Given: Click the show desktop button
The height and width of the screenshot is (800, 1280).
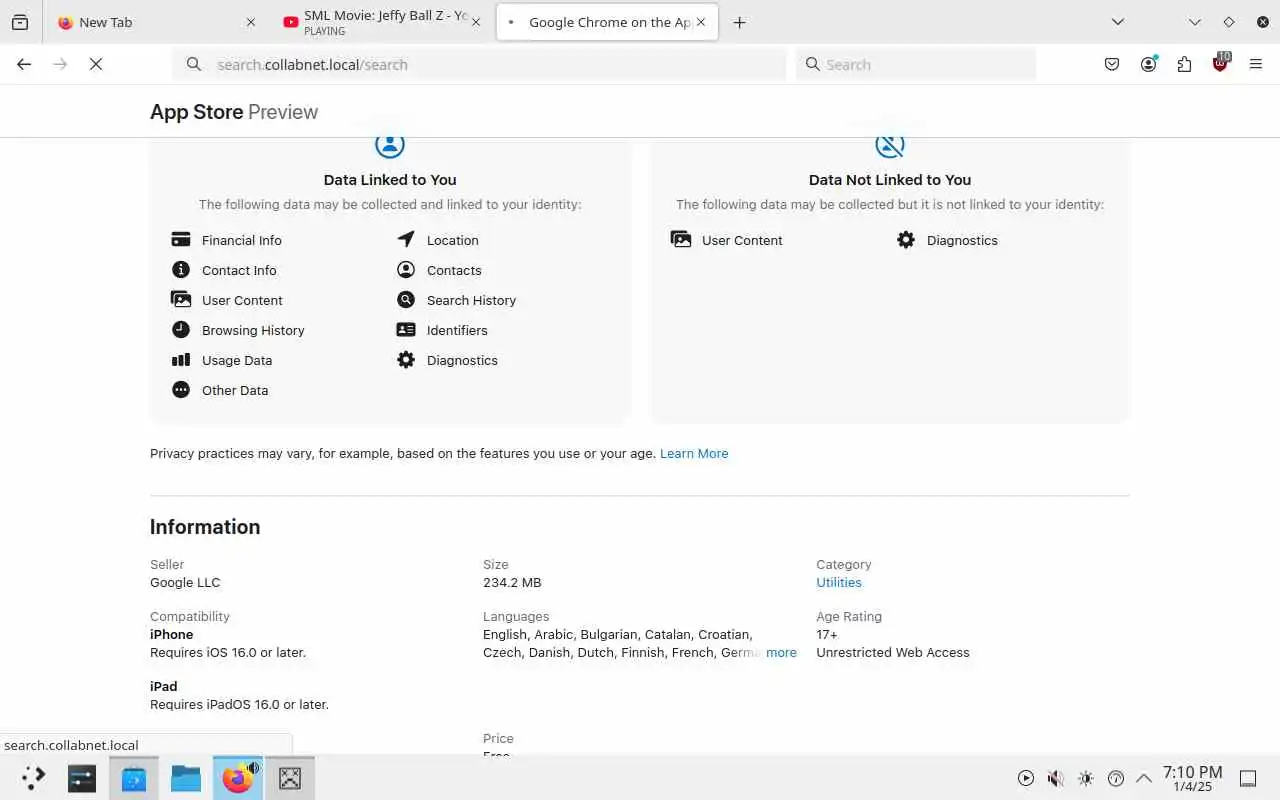Looking at the screenshot, I should (x=1248, y=778).
